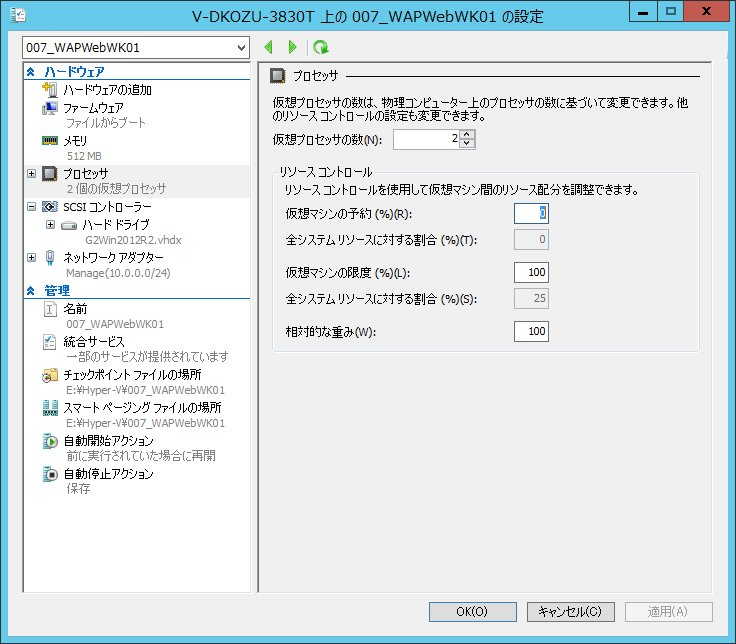This screenshot has width=736, height=644.
Task: Click the 全システム リソース (T) value box
Action: point(531,239)
